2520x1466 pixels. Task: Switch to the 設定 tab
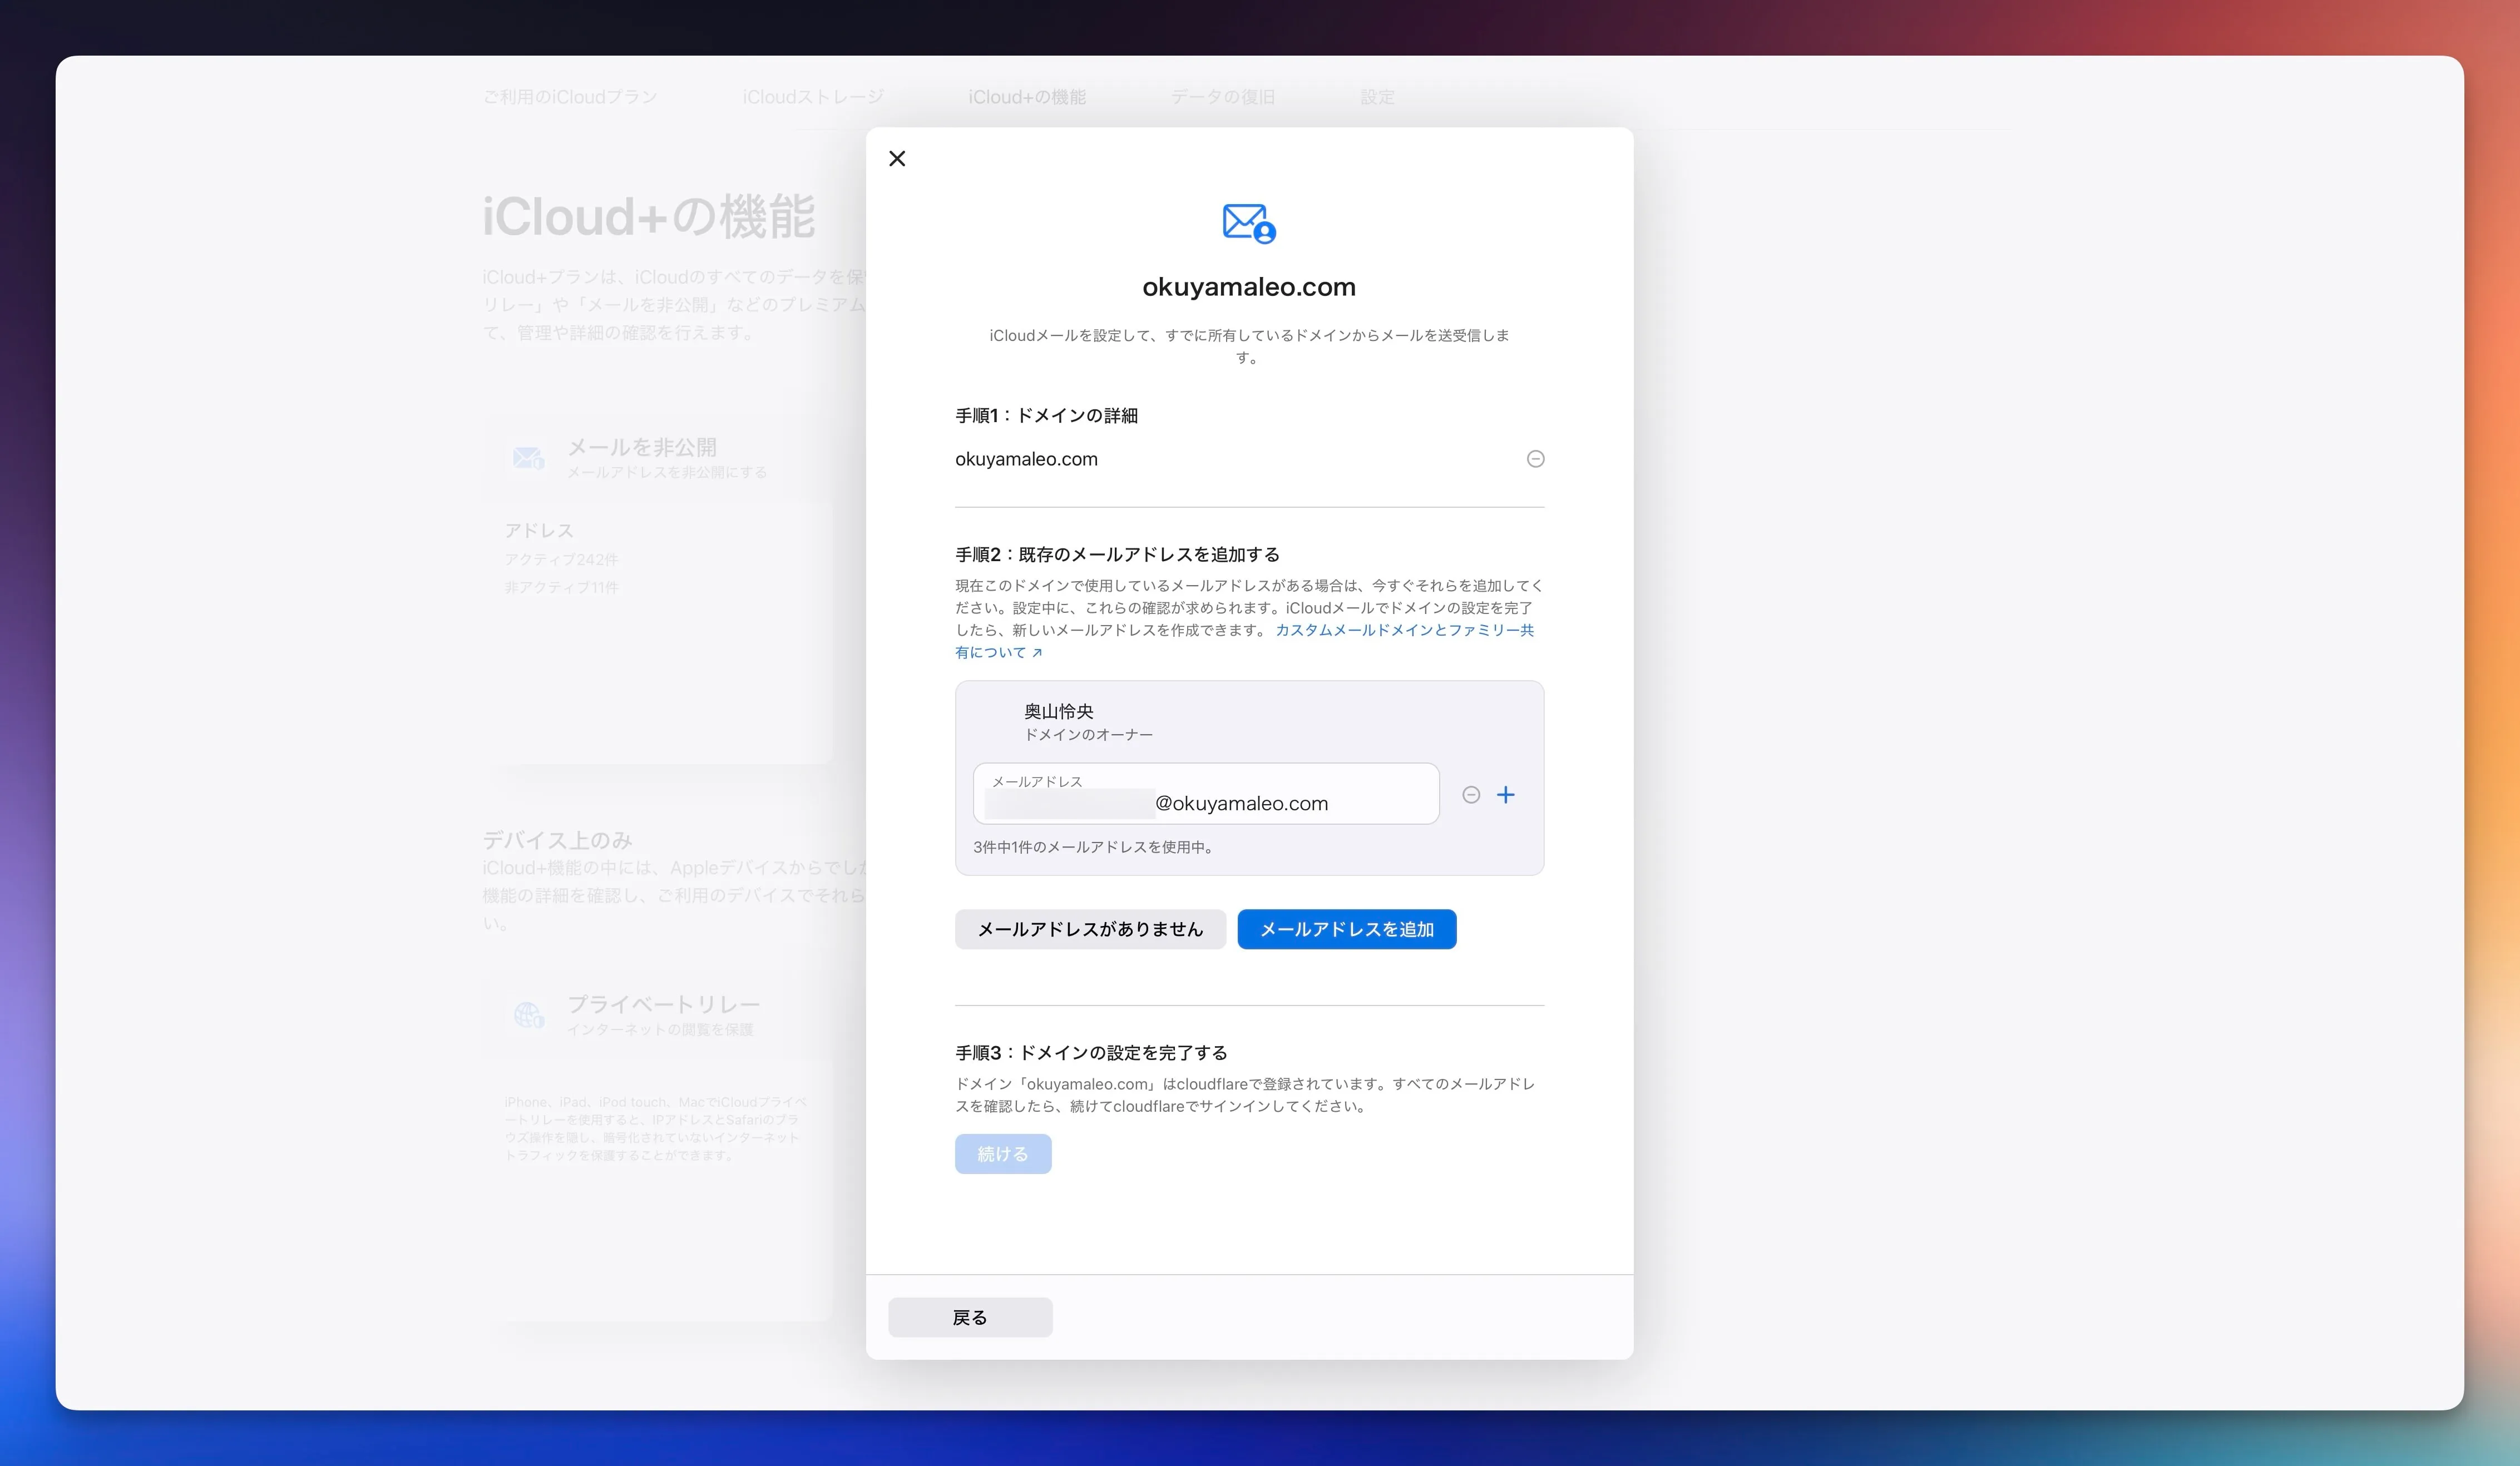tap(1377, 97)
